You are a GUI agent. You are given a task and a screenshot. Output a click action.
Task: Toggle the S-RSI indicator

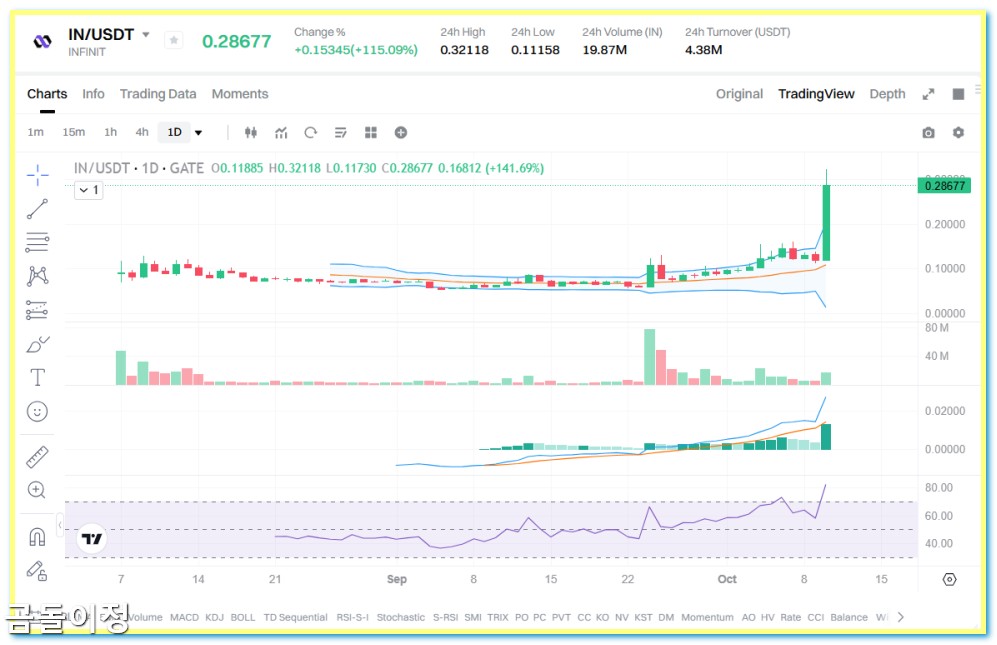click(x=445, y=617)
